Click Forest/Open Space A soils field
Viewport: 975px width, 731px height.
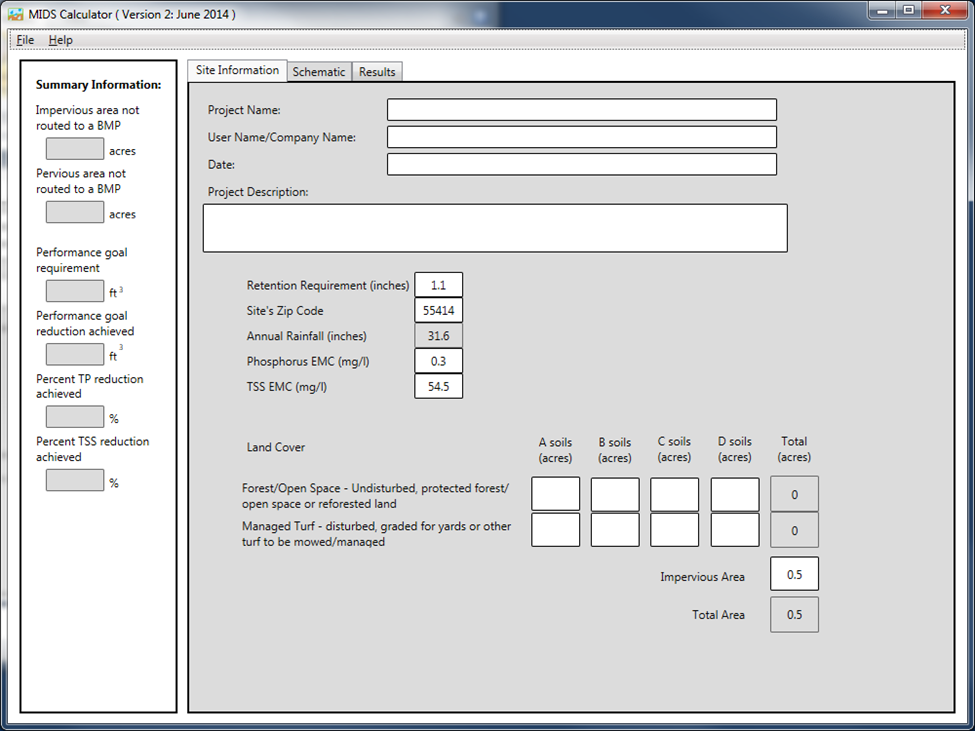[x=555, y=494]
